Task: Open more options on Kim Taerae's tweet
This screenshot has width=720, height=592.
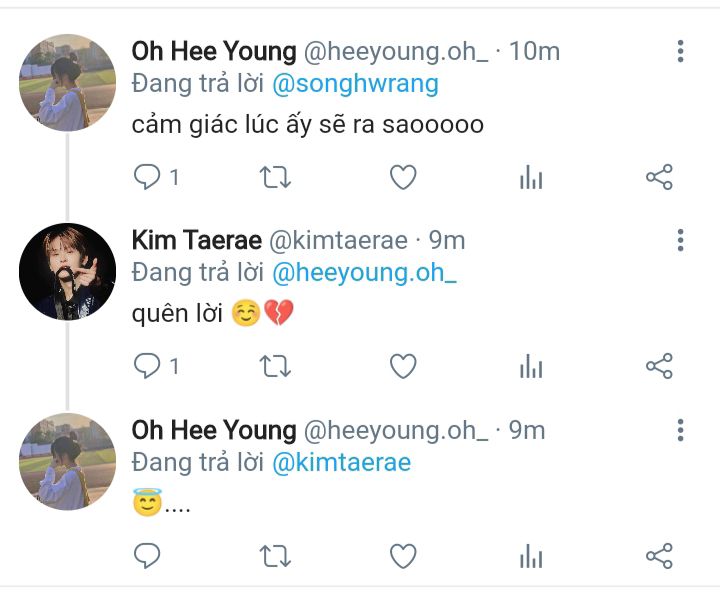Action: pos(680,240)
